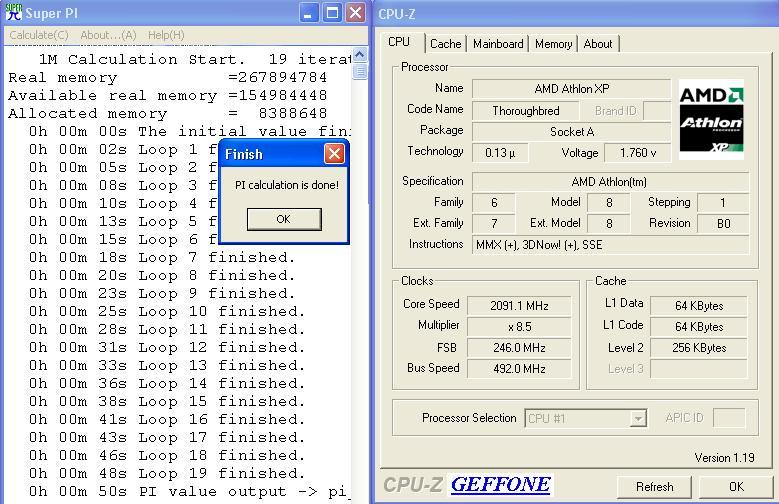Click the Multiplier value x 8.5

click(519, 327)
